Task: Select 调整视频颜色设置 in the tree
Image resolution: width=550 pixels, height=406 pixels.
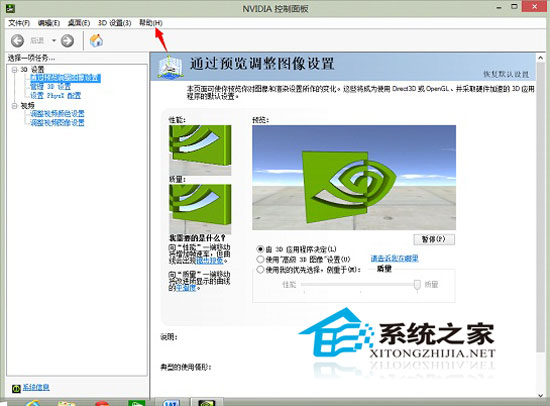Action: click(57, 114)
